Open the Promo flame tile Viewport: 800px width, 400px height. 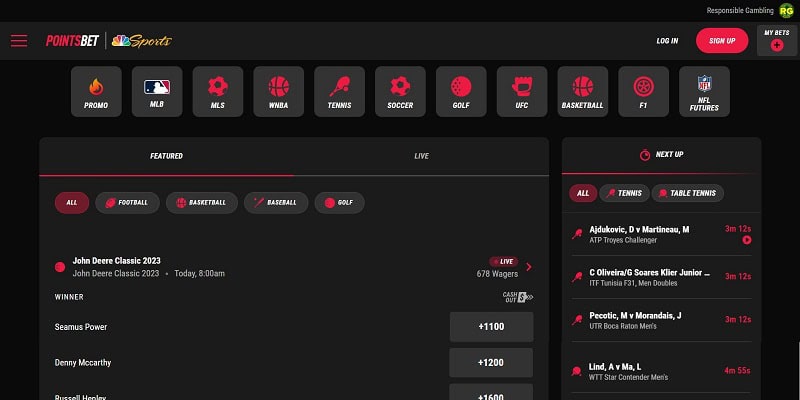[x=96, y=91]
